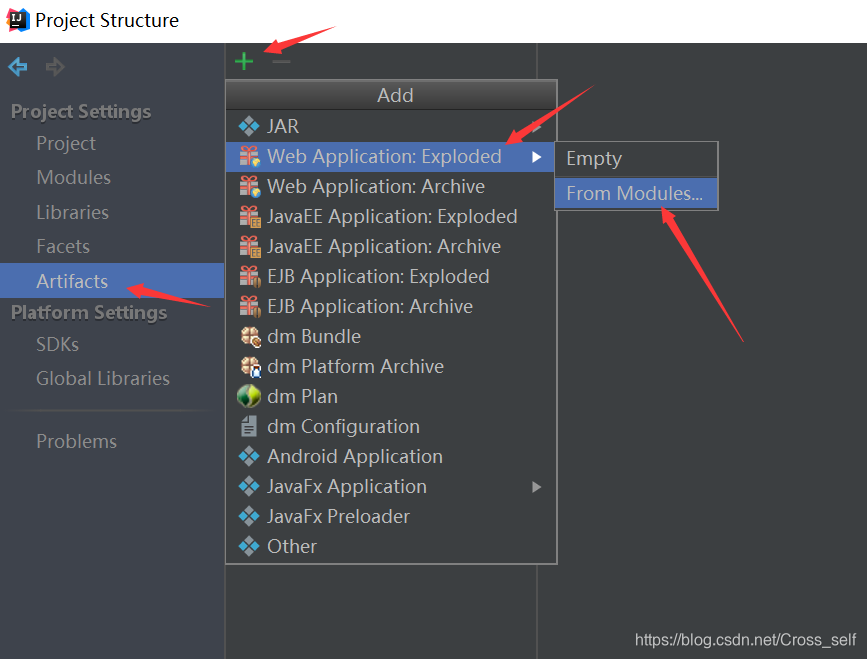Click the JavaFx Application diamond icon
The width and height of the screenshot is (867, 659).
coord(249,487)
